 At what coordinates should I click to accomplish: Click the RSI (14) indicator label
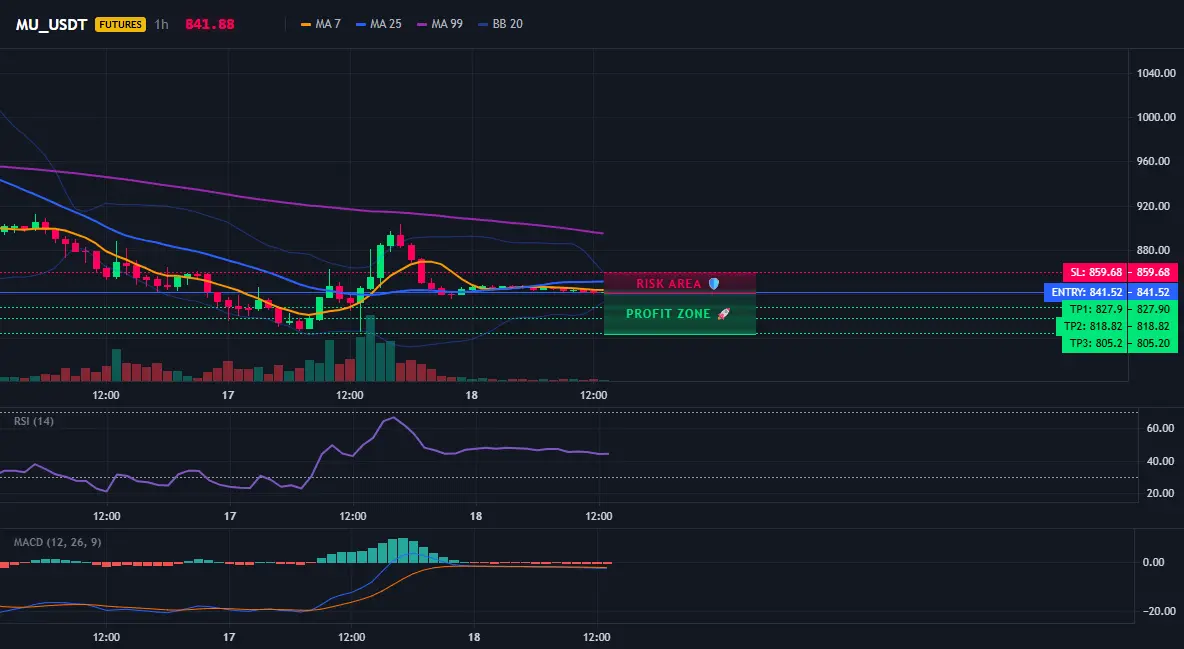(34, 421)
